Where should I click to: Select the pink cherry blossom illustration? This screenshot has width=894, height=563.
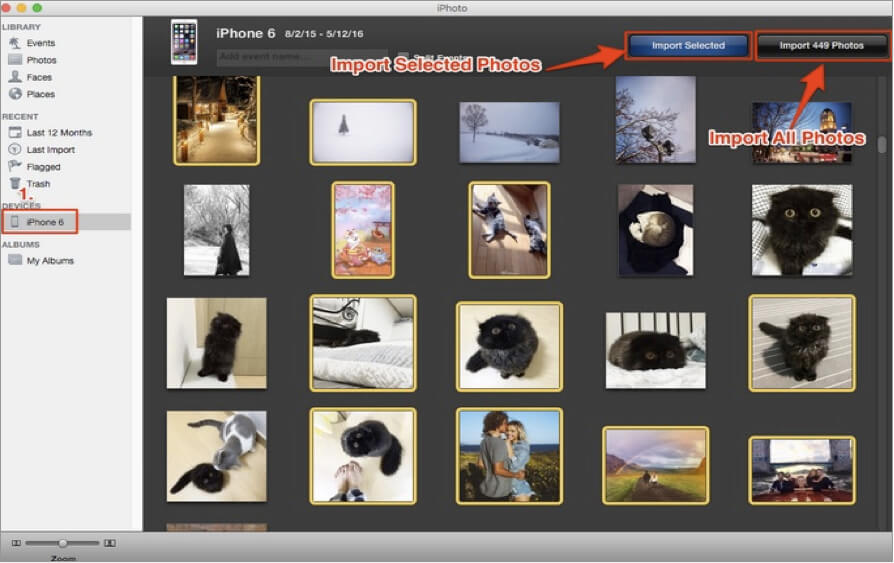point(363,230)
